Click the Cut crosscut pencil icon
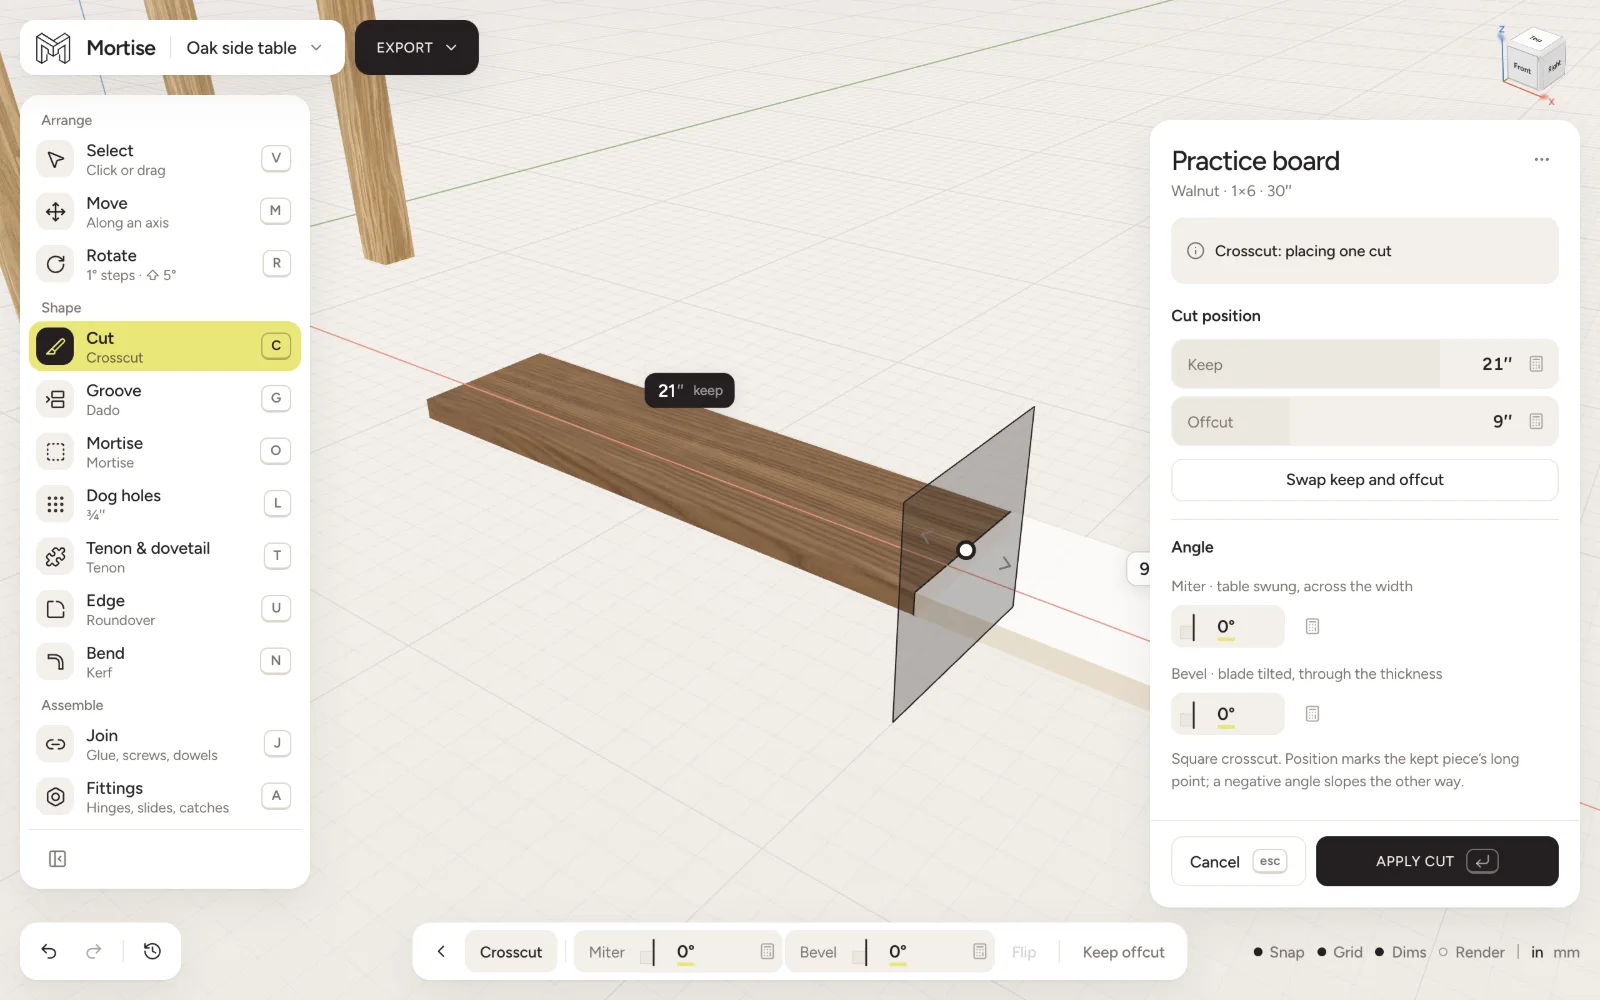 56,347
